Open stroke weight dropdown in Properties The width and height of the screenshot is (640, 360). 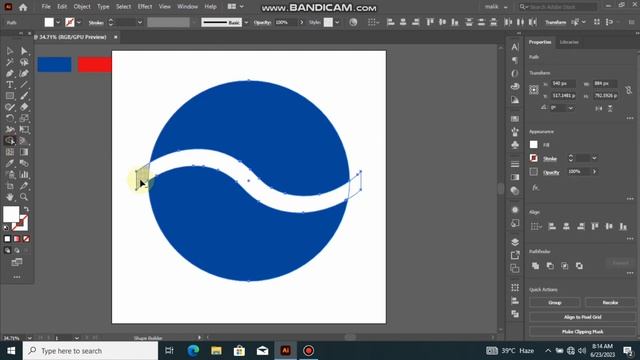594,158
